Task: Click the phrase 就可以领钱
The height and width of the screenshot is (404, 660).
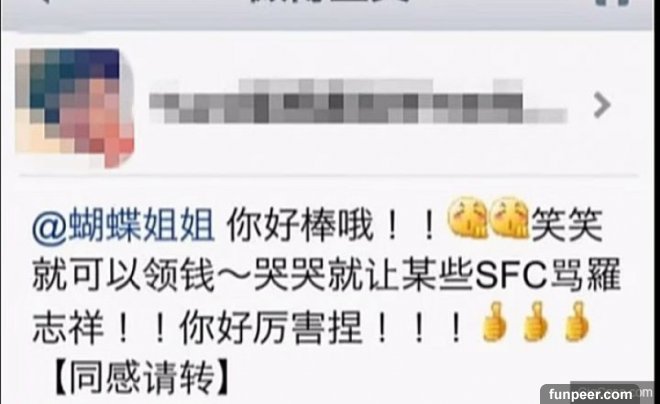Action: (x=124, y=276)
